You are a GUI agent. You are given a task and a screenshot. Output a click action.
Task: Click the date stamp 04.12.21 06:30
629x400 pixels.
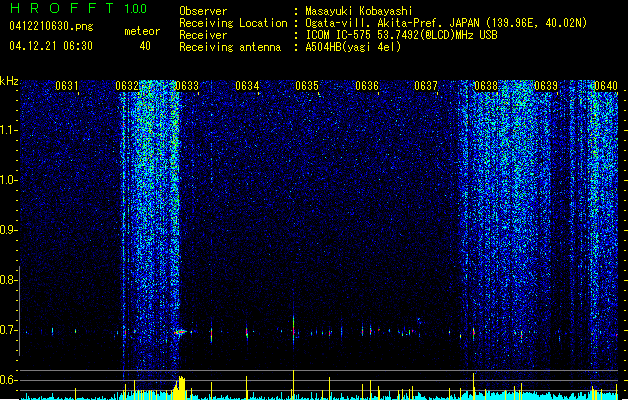coord(51,46)
